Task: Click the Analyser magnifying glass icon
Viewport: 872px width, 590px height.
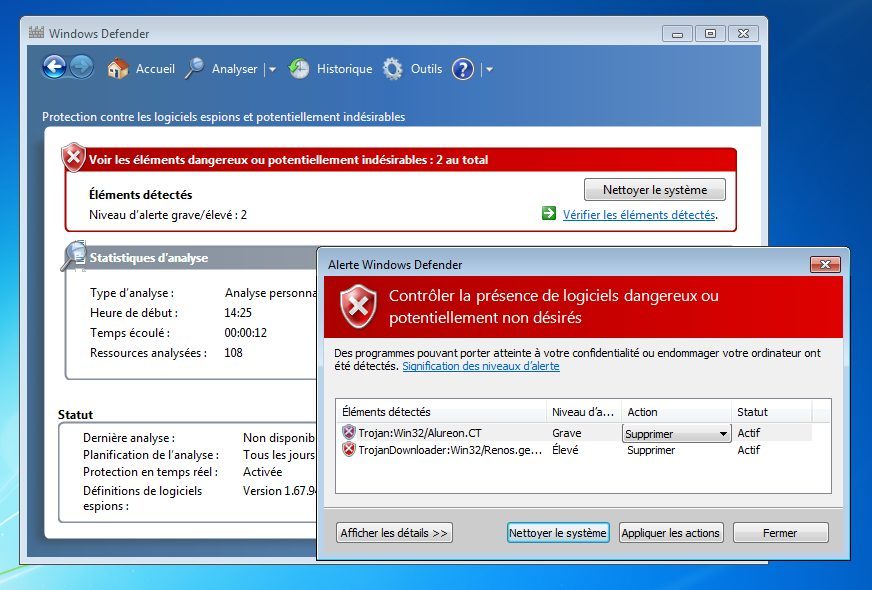Action: (195, 69)
